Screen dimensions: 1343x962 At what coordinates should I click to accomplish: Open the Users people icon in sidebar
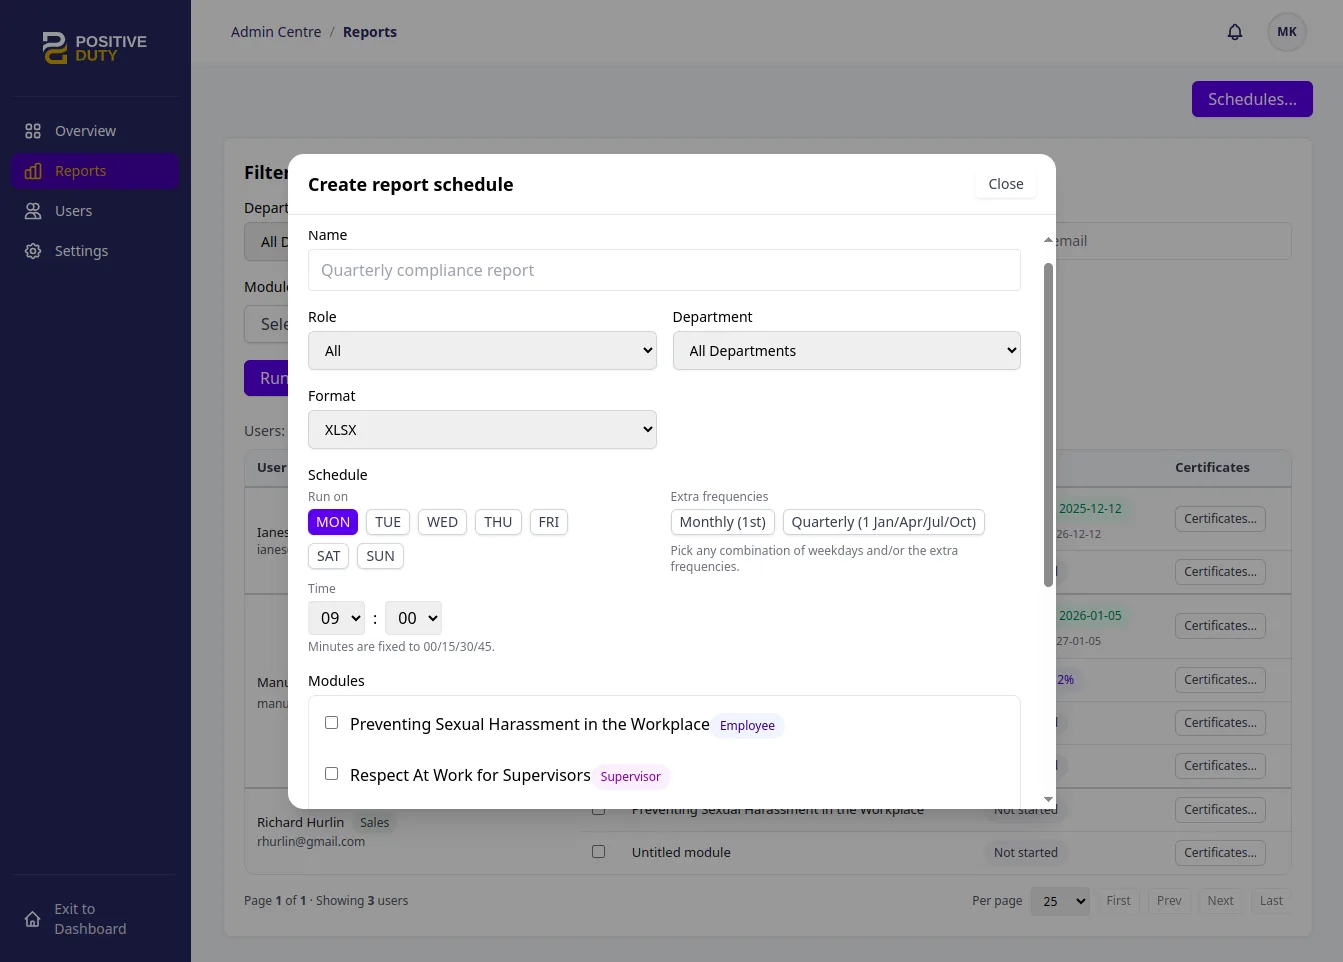click(33, 210)
